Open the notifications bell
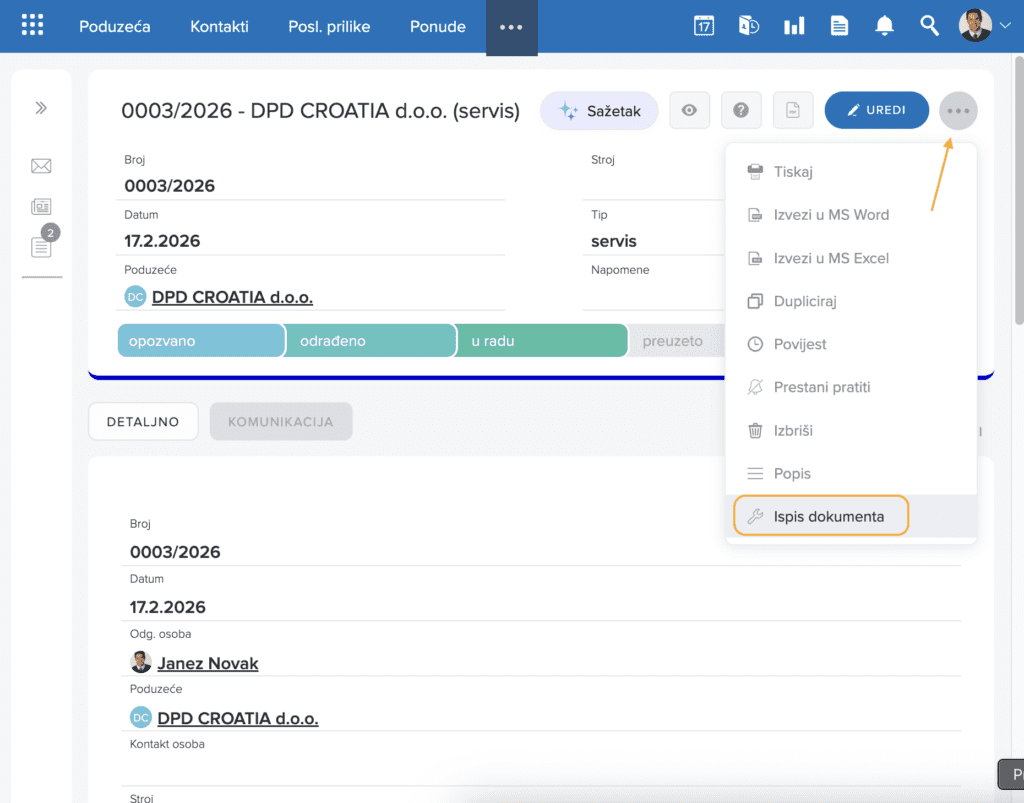This screenshot has width=1024, height=803. pos(884,26)
